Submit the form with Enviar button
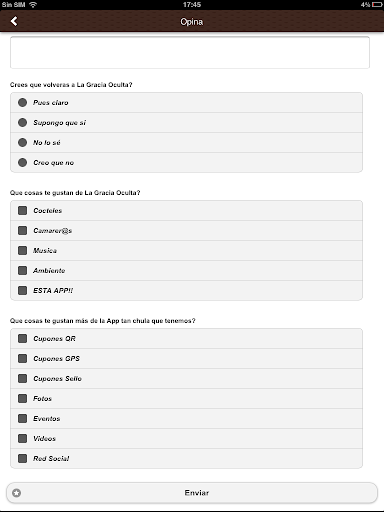 point(192,493)
